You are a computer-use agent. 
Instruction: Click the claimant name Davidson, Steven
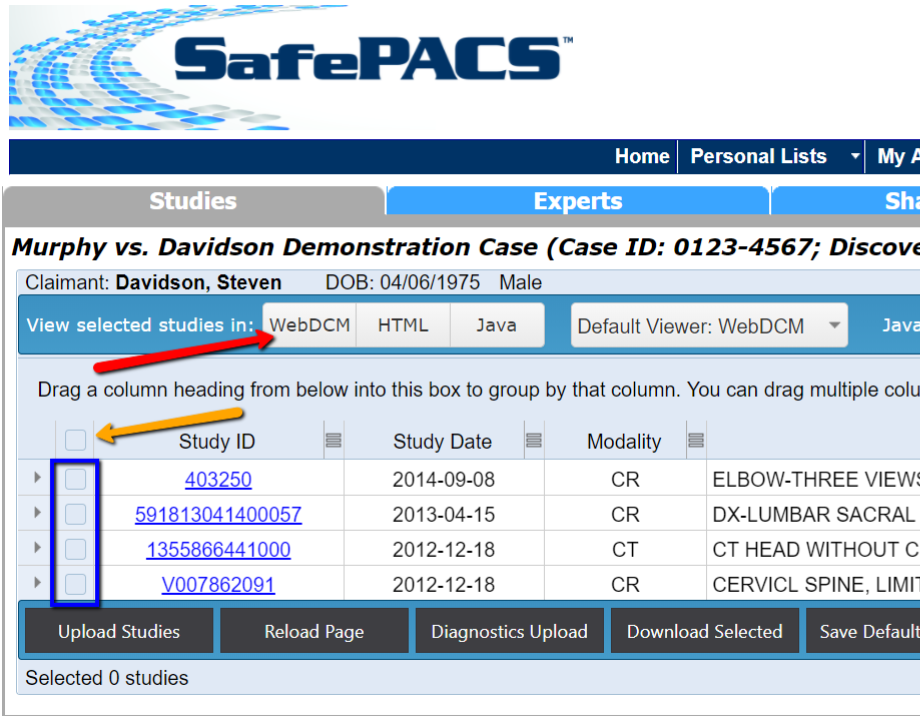click(198, 282)
